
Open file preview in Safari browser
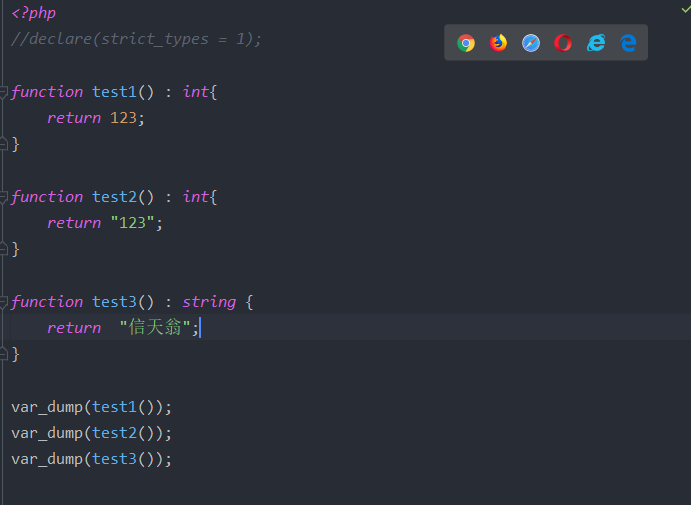click(531, 43)
